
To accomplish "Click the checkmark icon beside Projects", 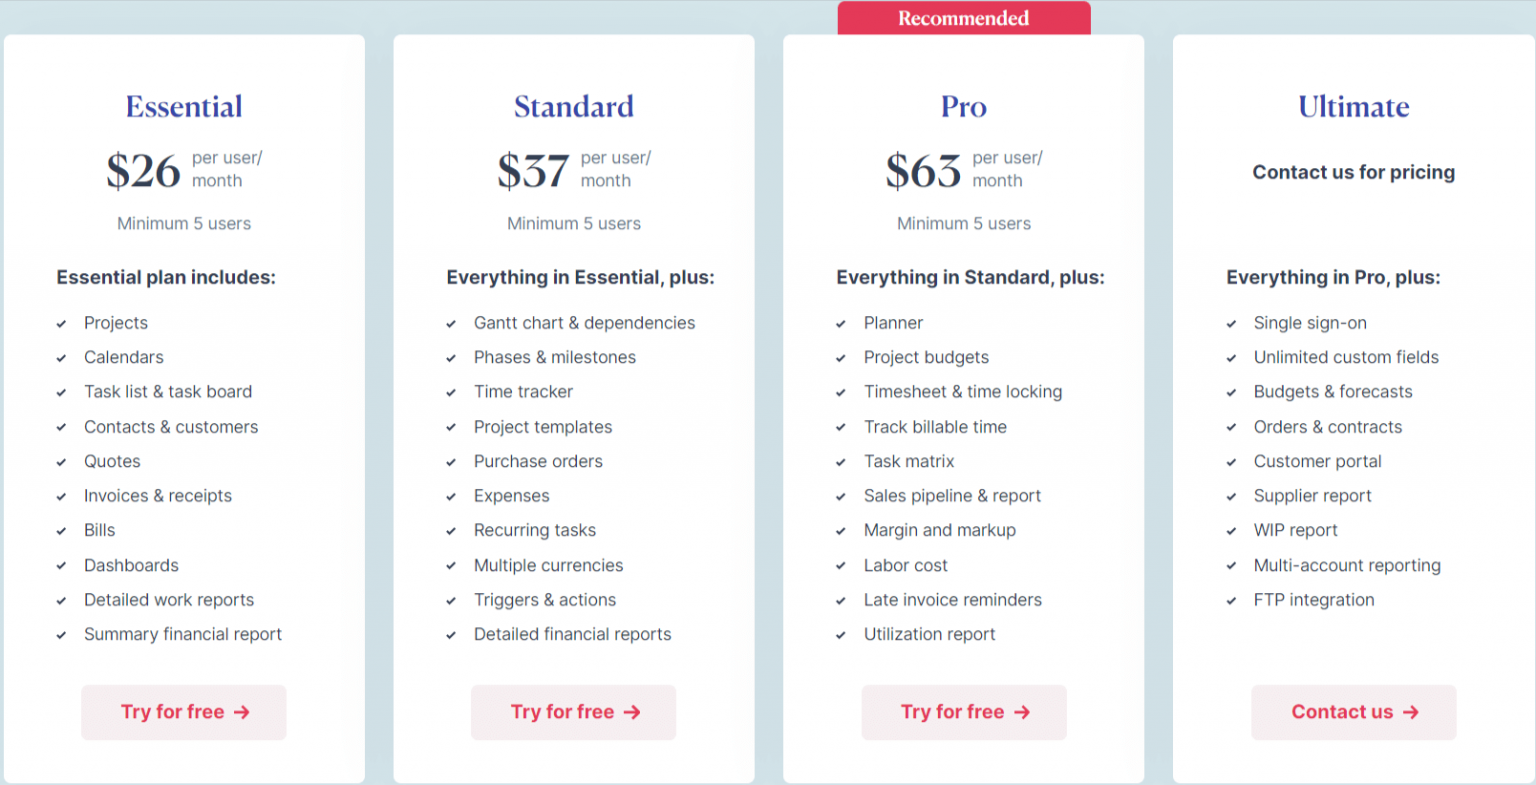I will click(x=61, y=324).
